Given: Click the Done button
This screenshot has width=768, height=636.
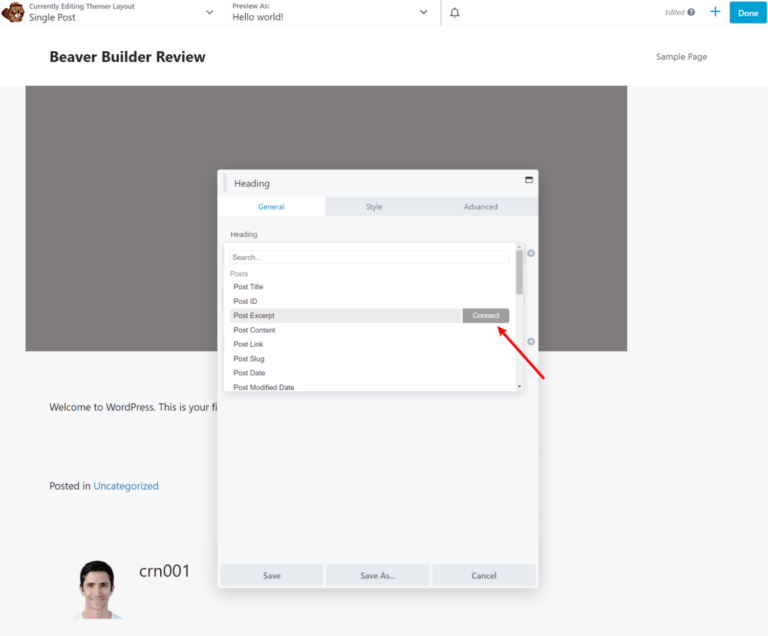Looking at the screenshot, I should (x=748, y=13).
